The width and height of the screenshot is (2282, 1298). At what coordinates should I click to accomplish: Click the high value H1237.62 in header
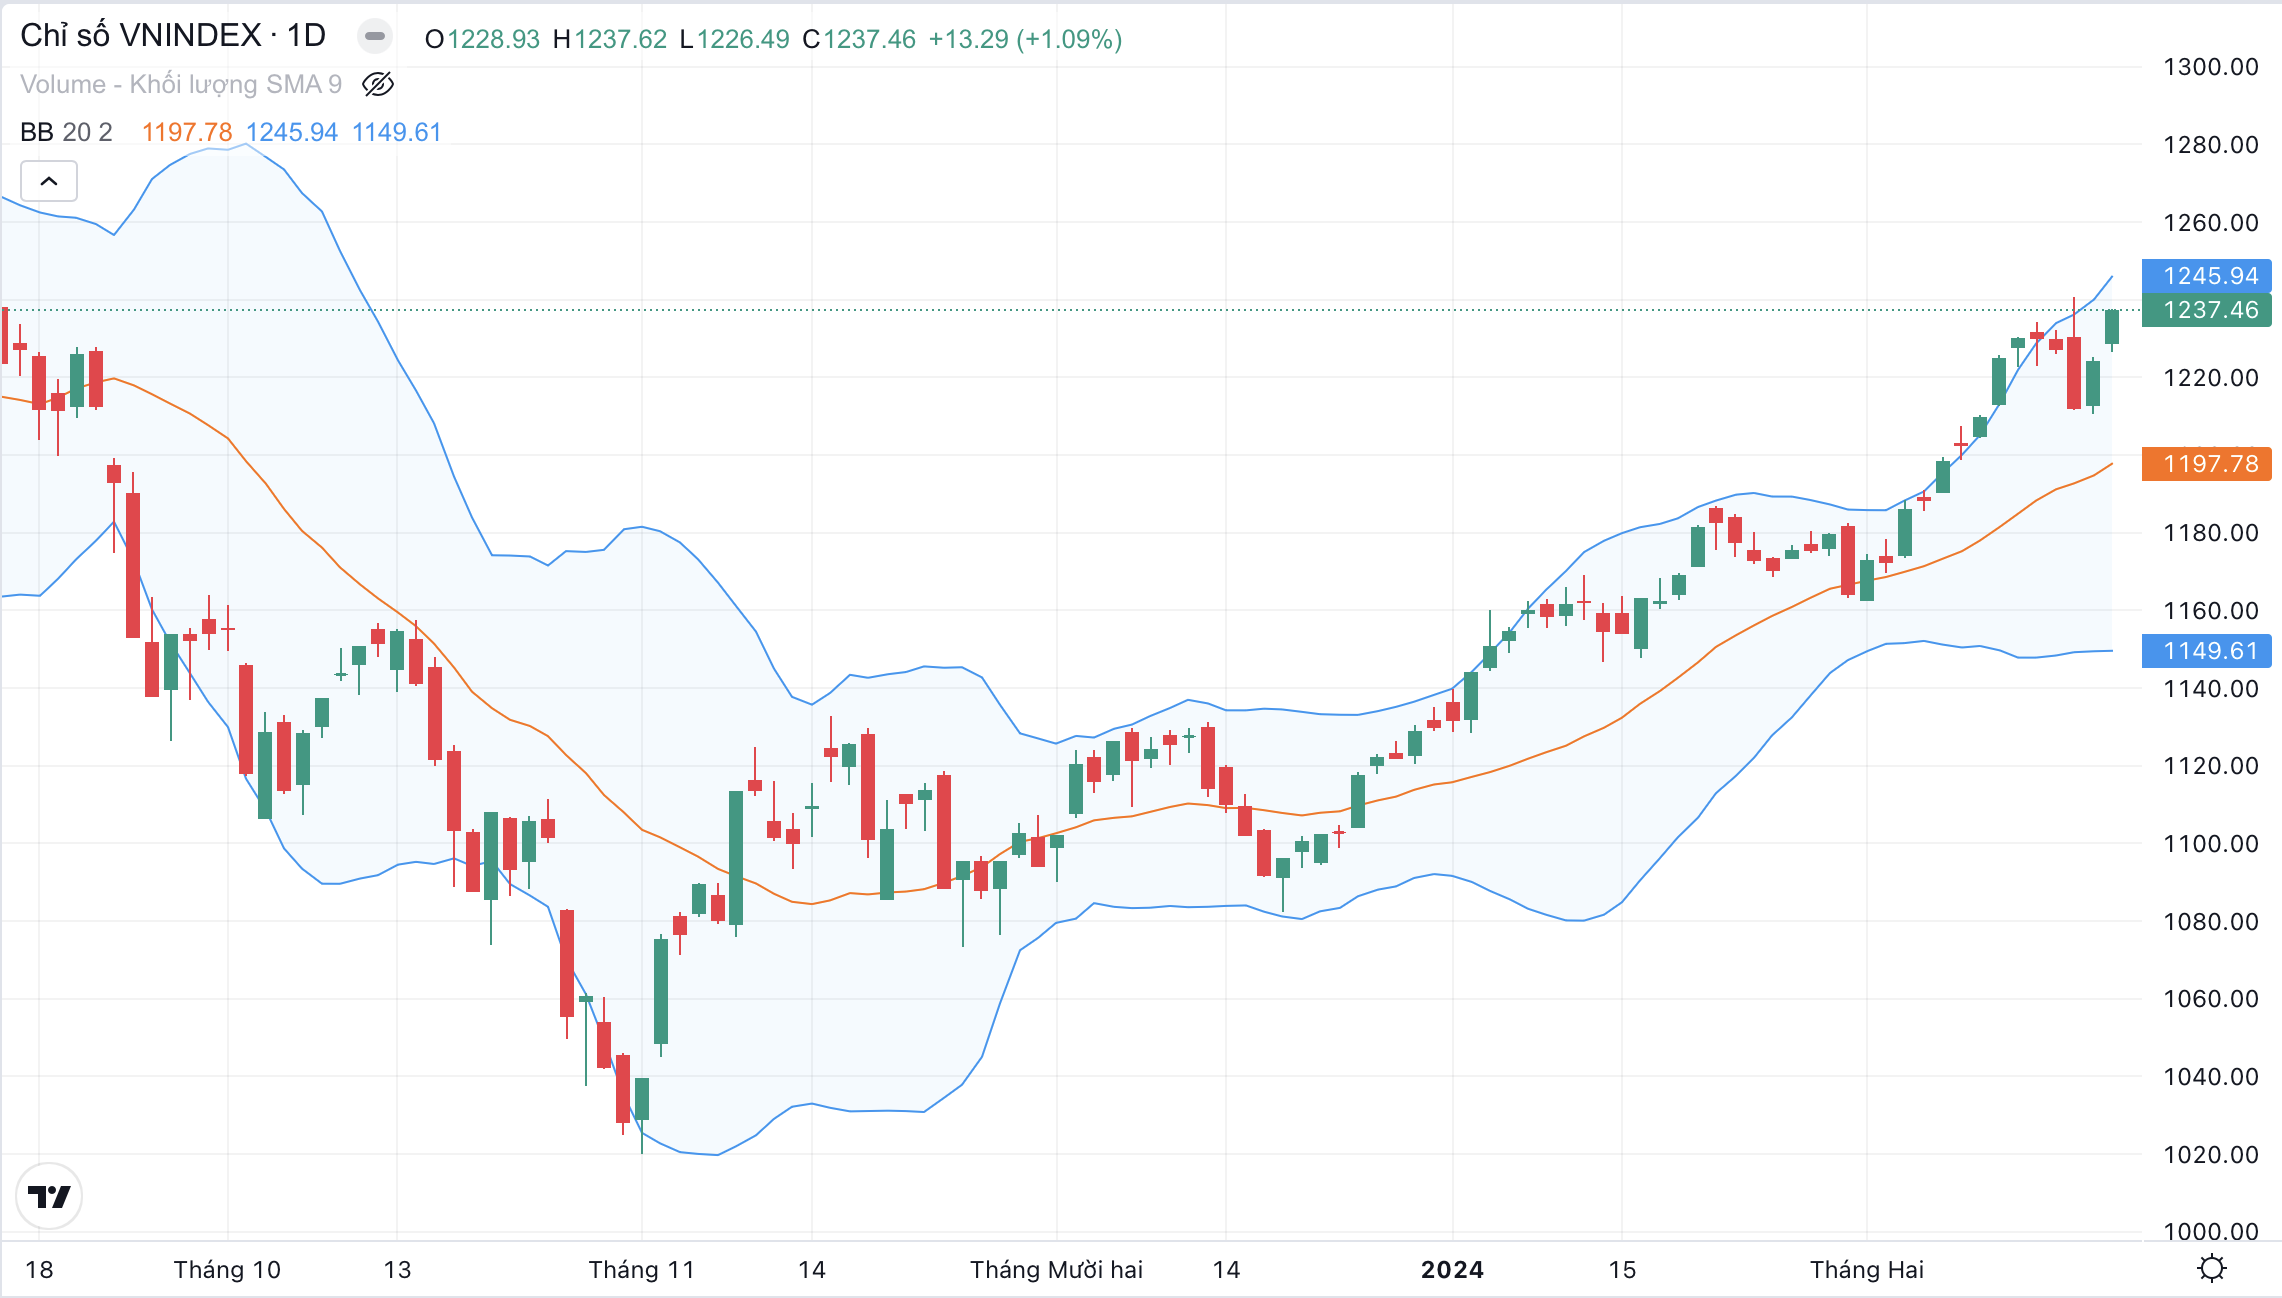[610, 39]
